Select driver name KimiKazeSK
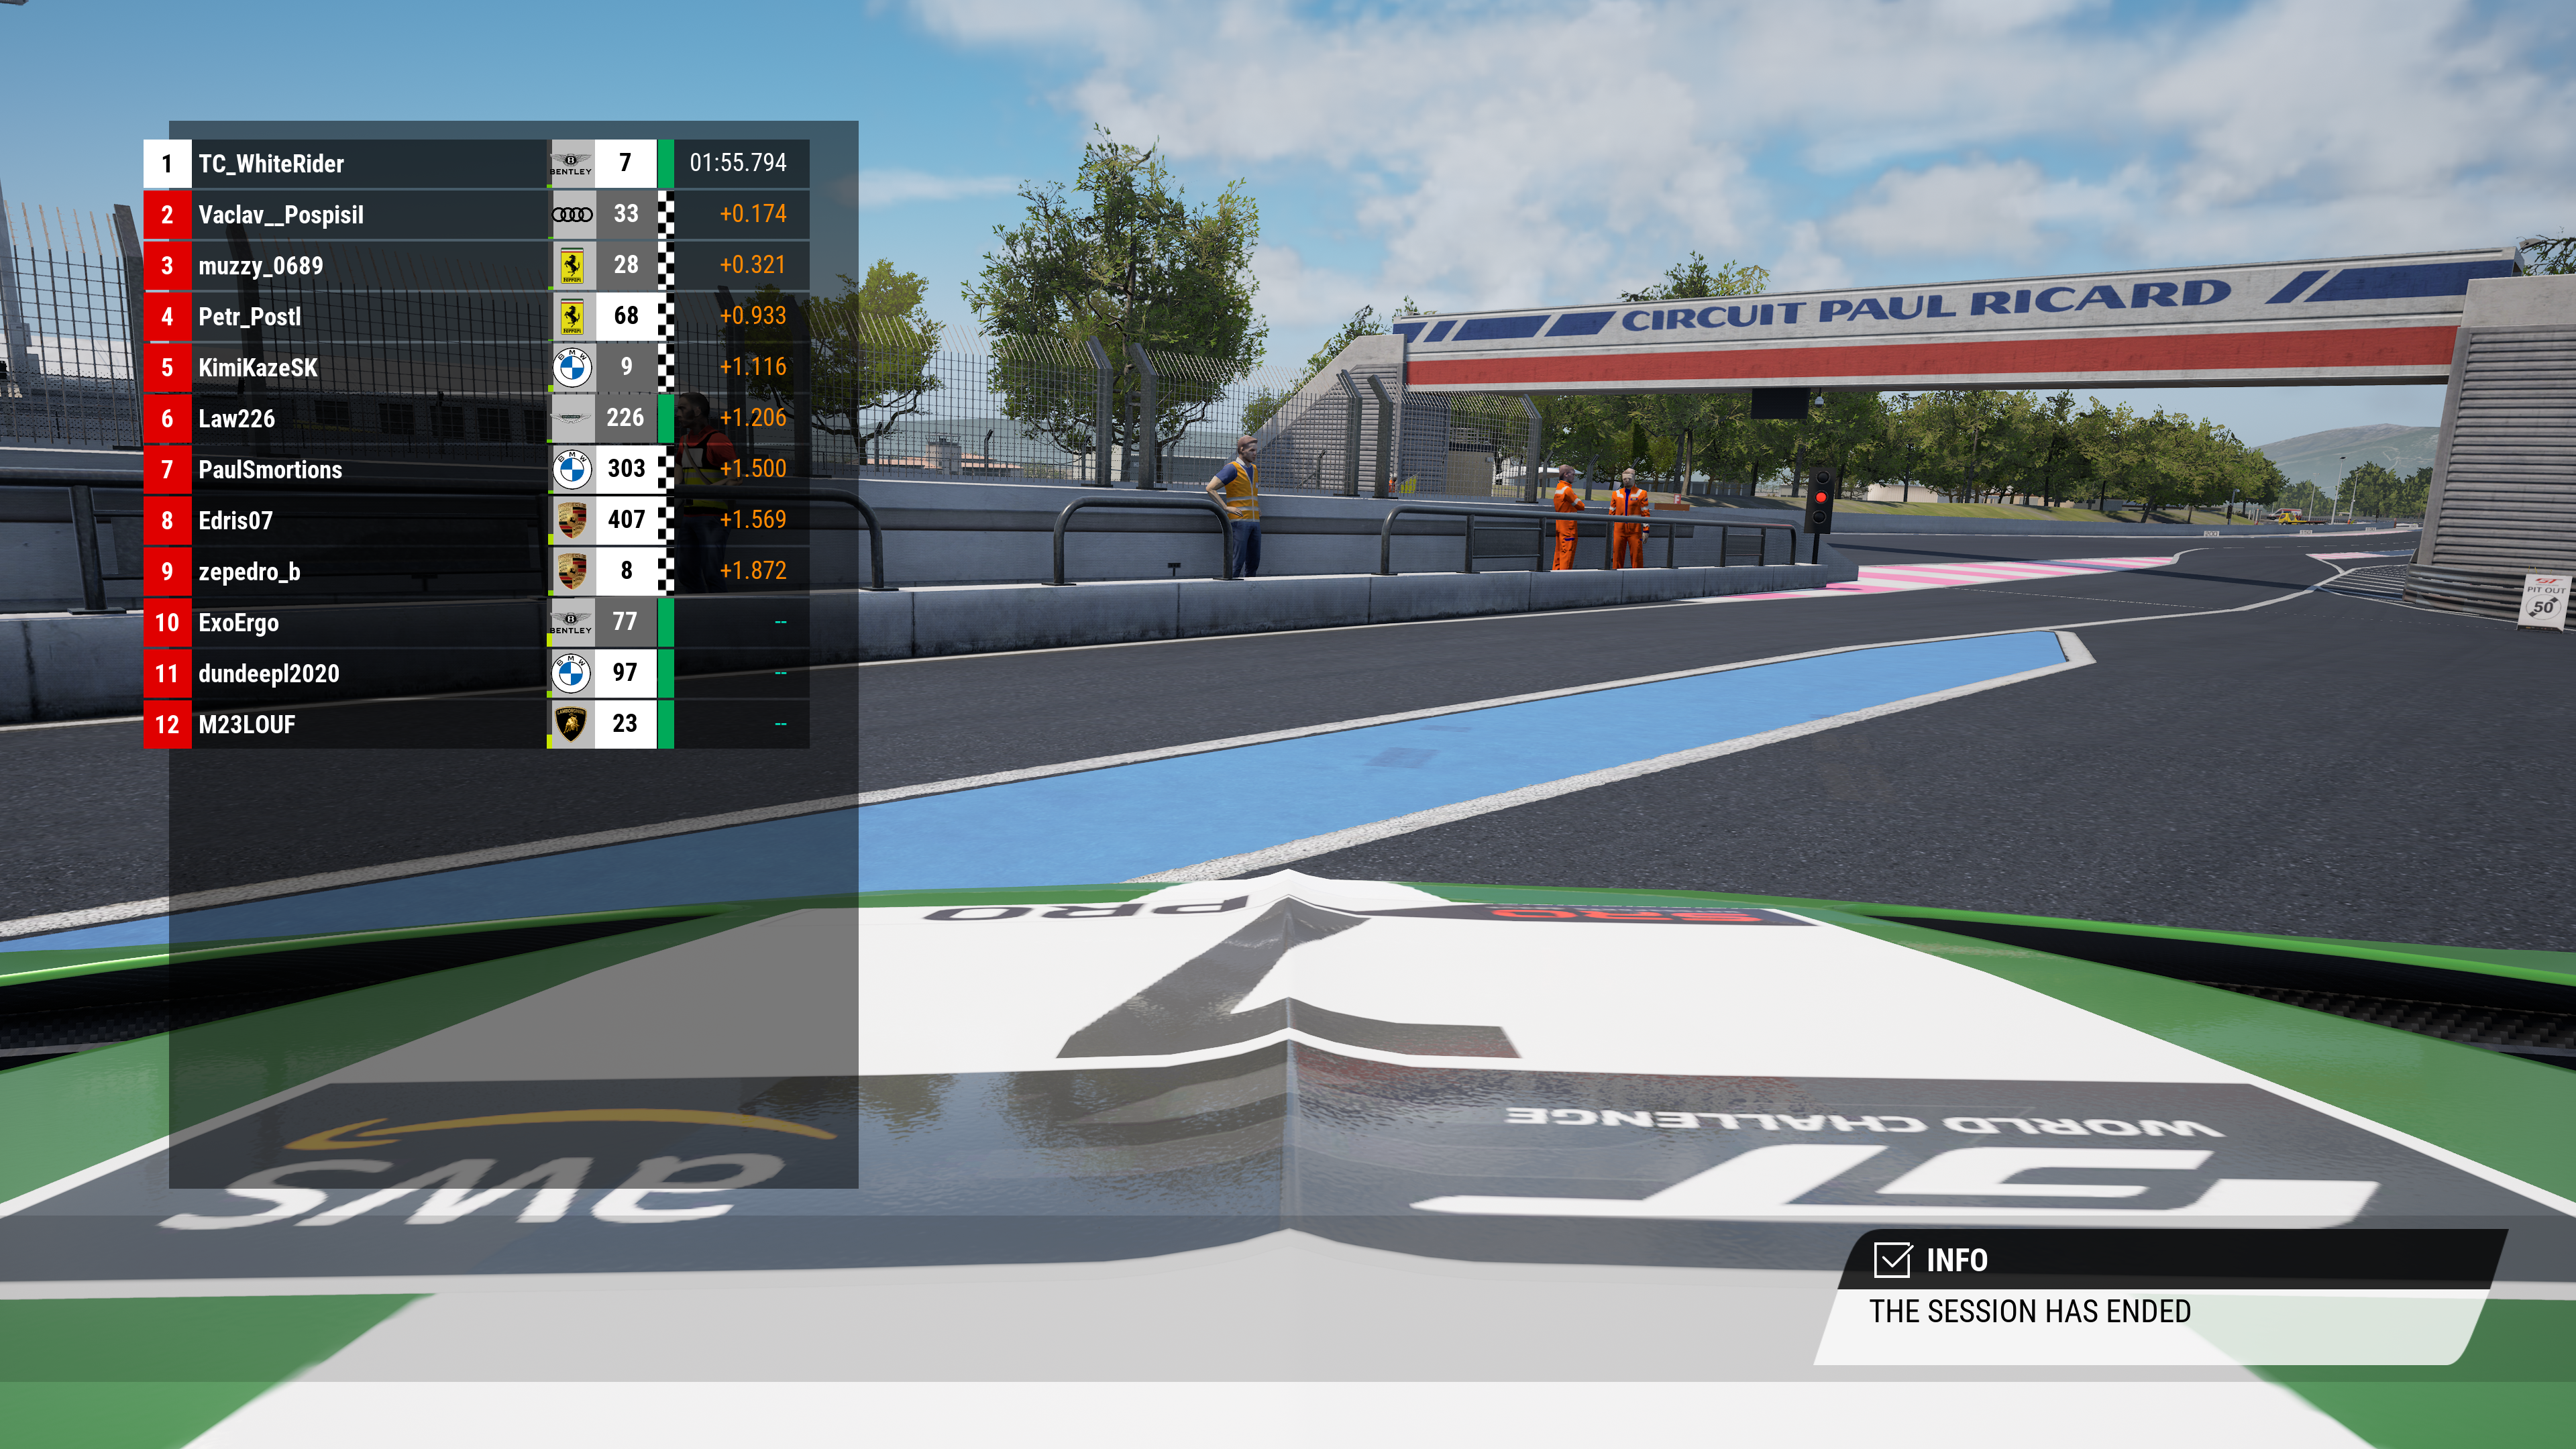 (258, 368)
